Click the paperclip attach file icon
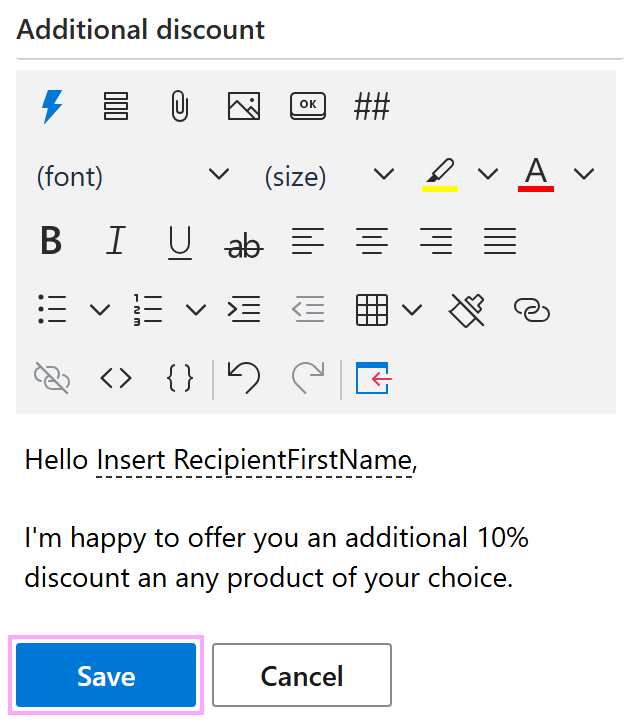This screenshot has height=724, width=638. pyautogui.click(x=180, y=106)
